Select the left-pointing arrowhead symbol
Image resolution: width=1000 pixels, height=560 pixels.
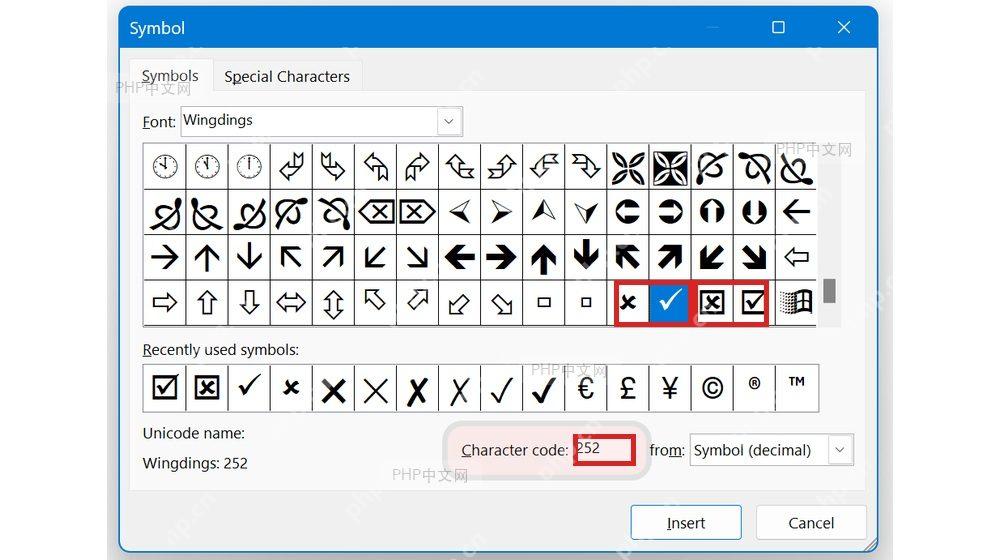point(459,211)
